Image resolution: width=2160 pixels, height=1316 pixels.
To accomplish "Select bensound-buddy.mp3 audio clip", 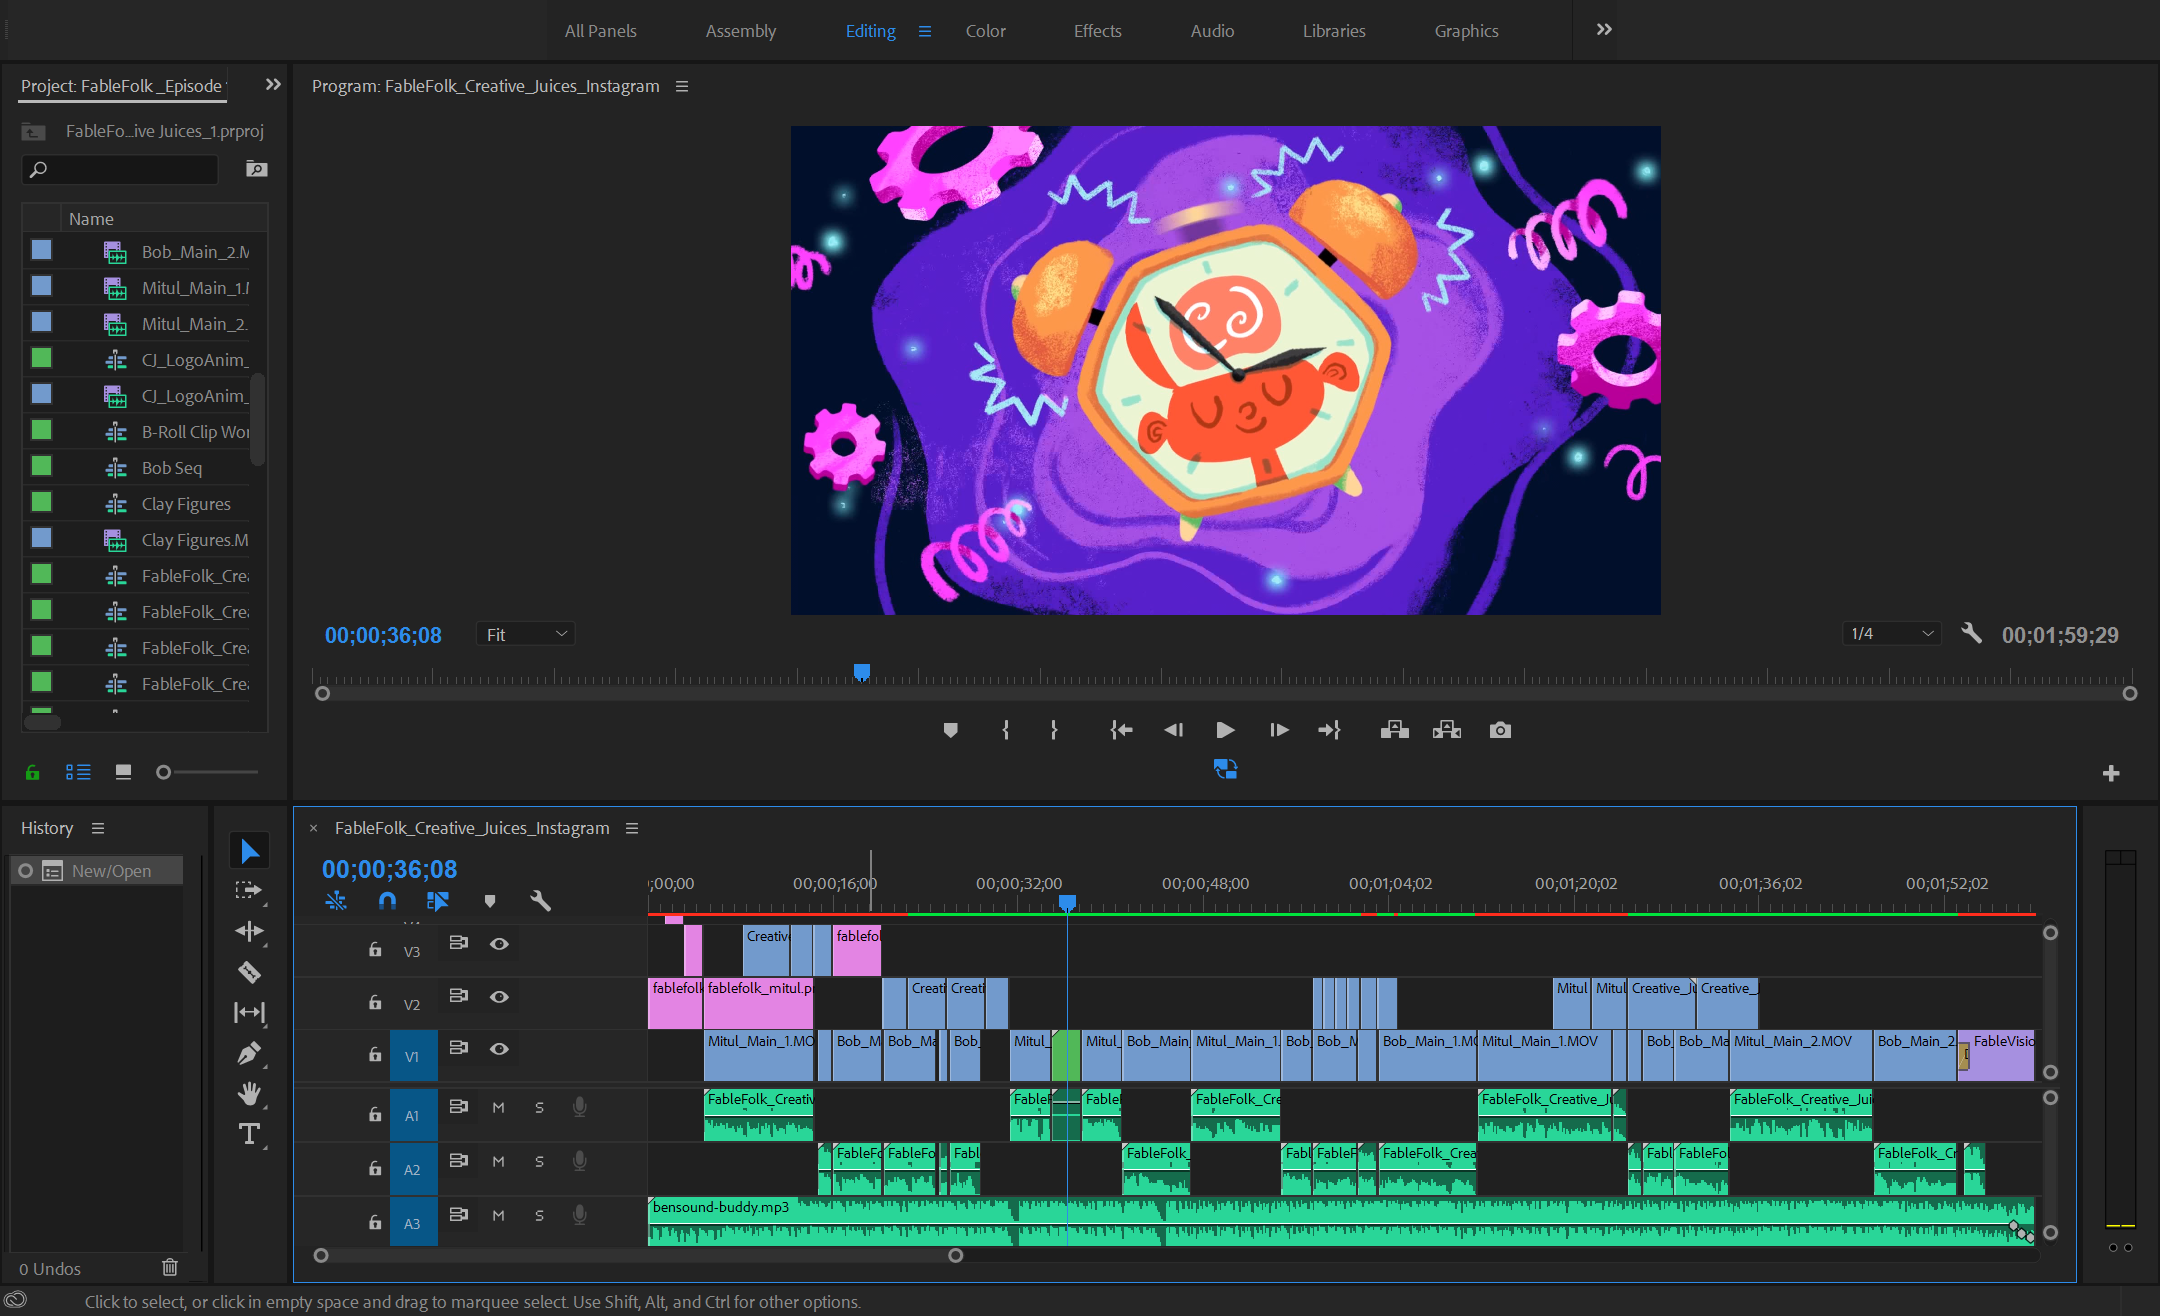I will (1341, 1222).
